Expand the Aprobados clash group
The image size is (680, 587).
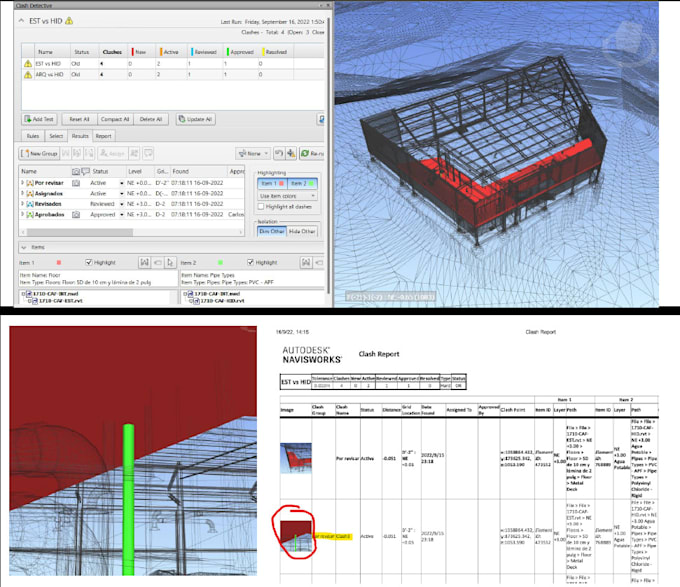tap(23, 214)
